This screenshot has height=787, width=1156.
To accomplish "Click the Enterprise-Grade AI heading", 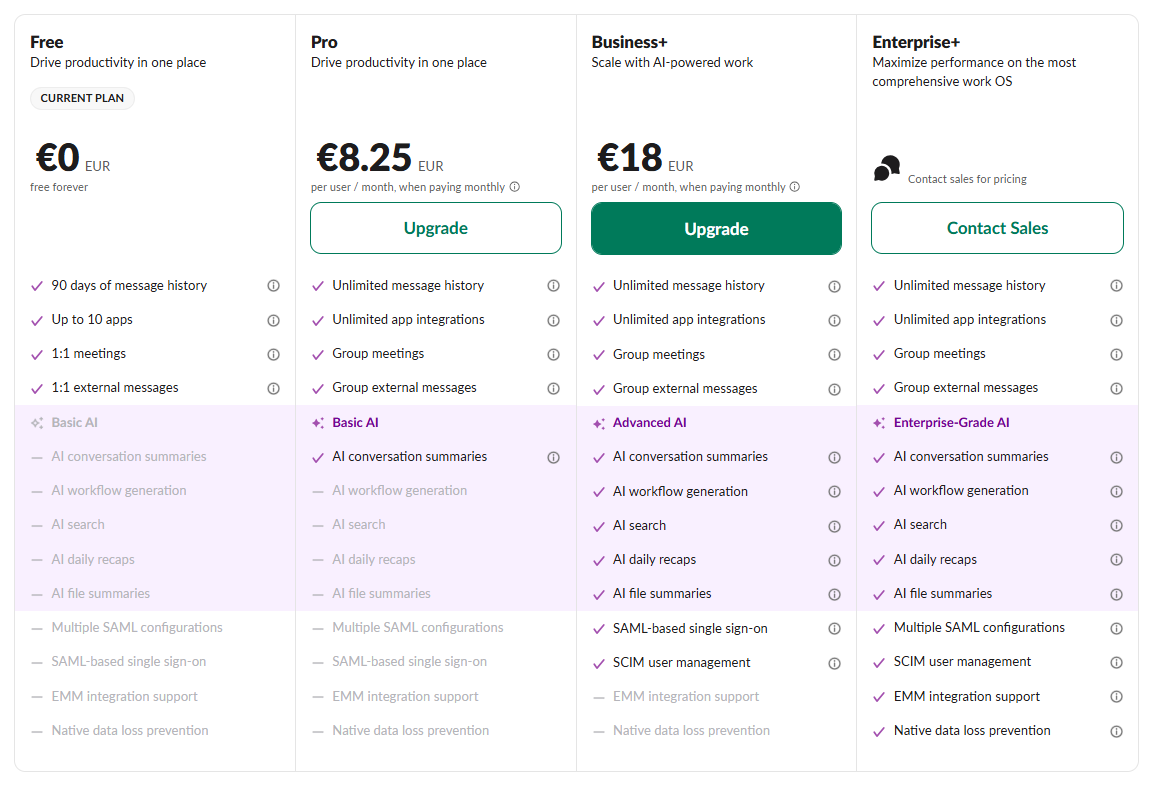I will pyautogui.click(x=951, y=423).
